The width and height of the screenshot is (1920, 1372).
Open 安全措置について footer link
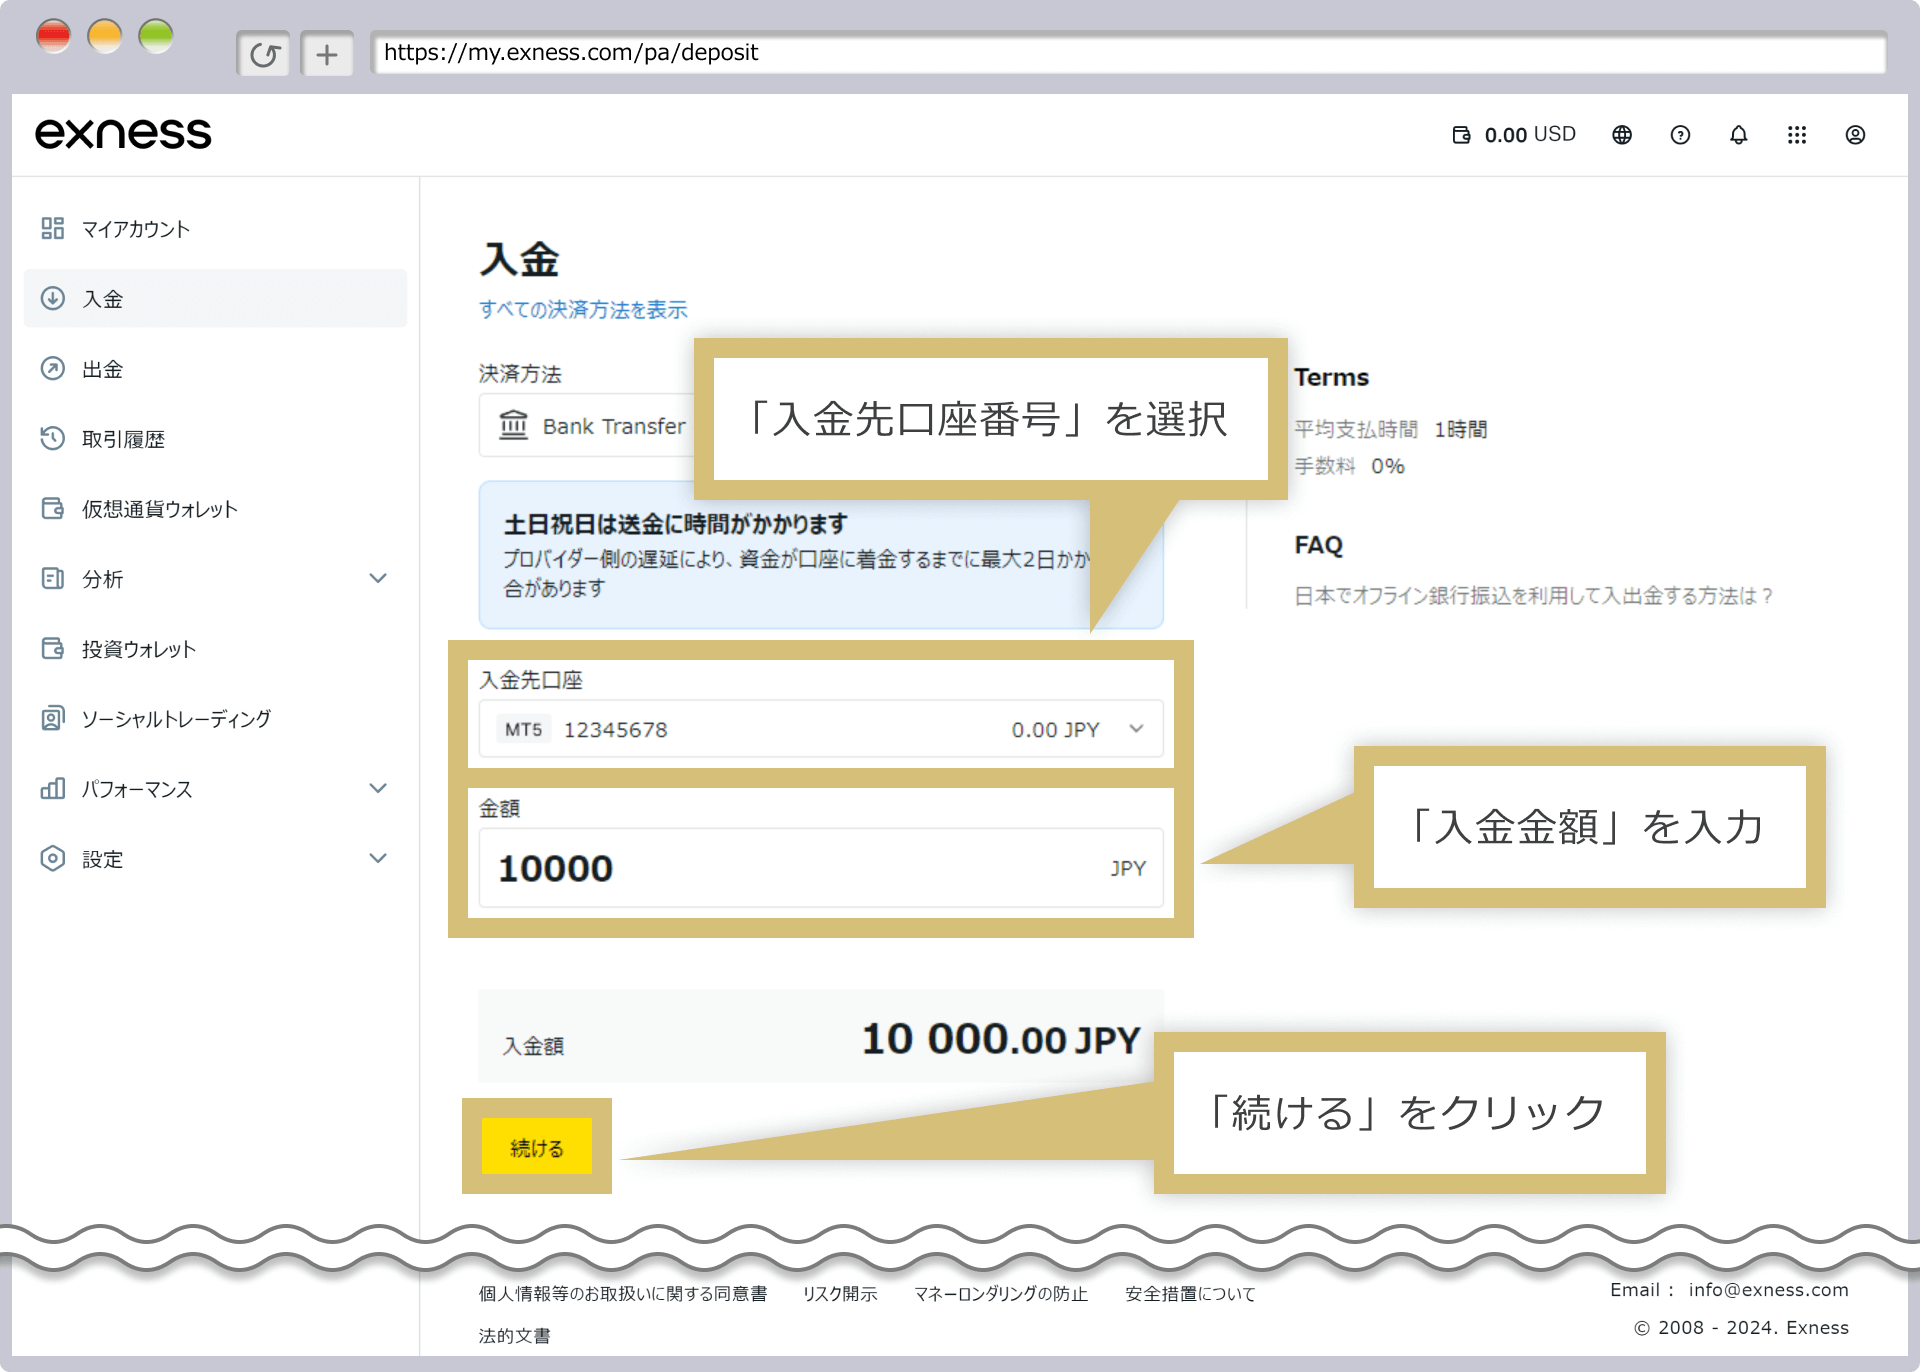(x=1190, y=1293)
